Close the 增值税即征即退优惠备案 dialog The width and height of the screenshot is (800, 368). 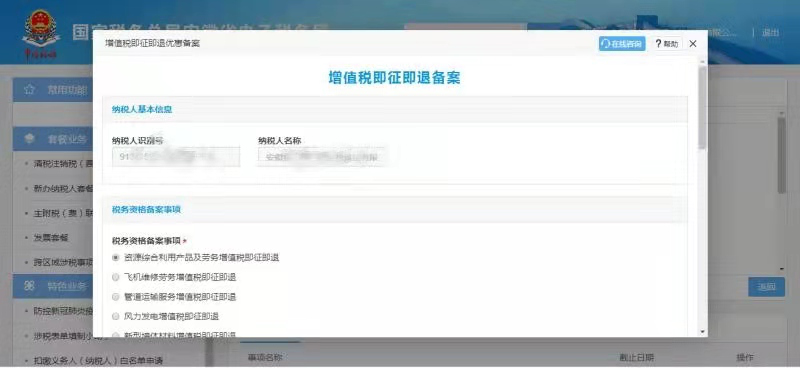[x=692, y=44]
